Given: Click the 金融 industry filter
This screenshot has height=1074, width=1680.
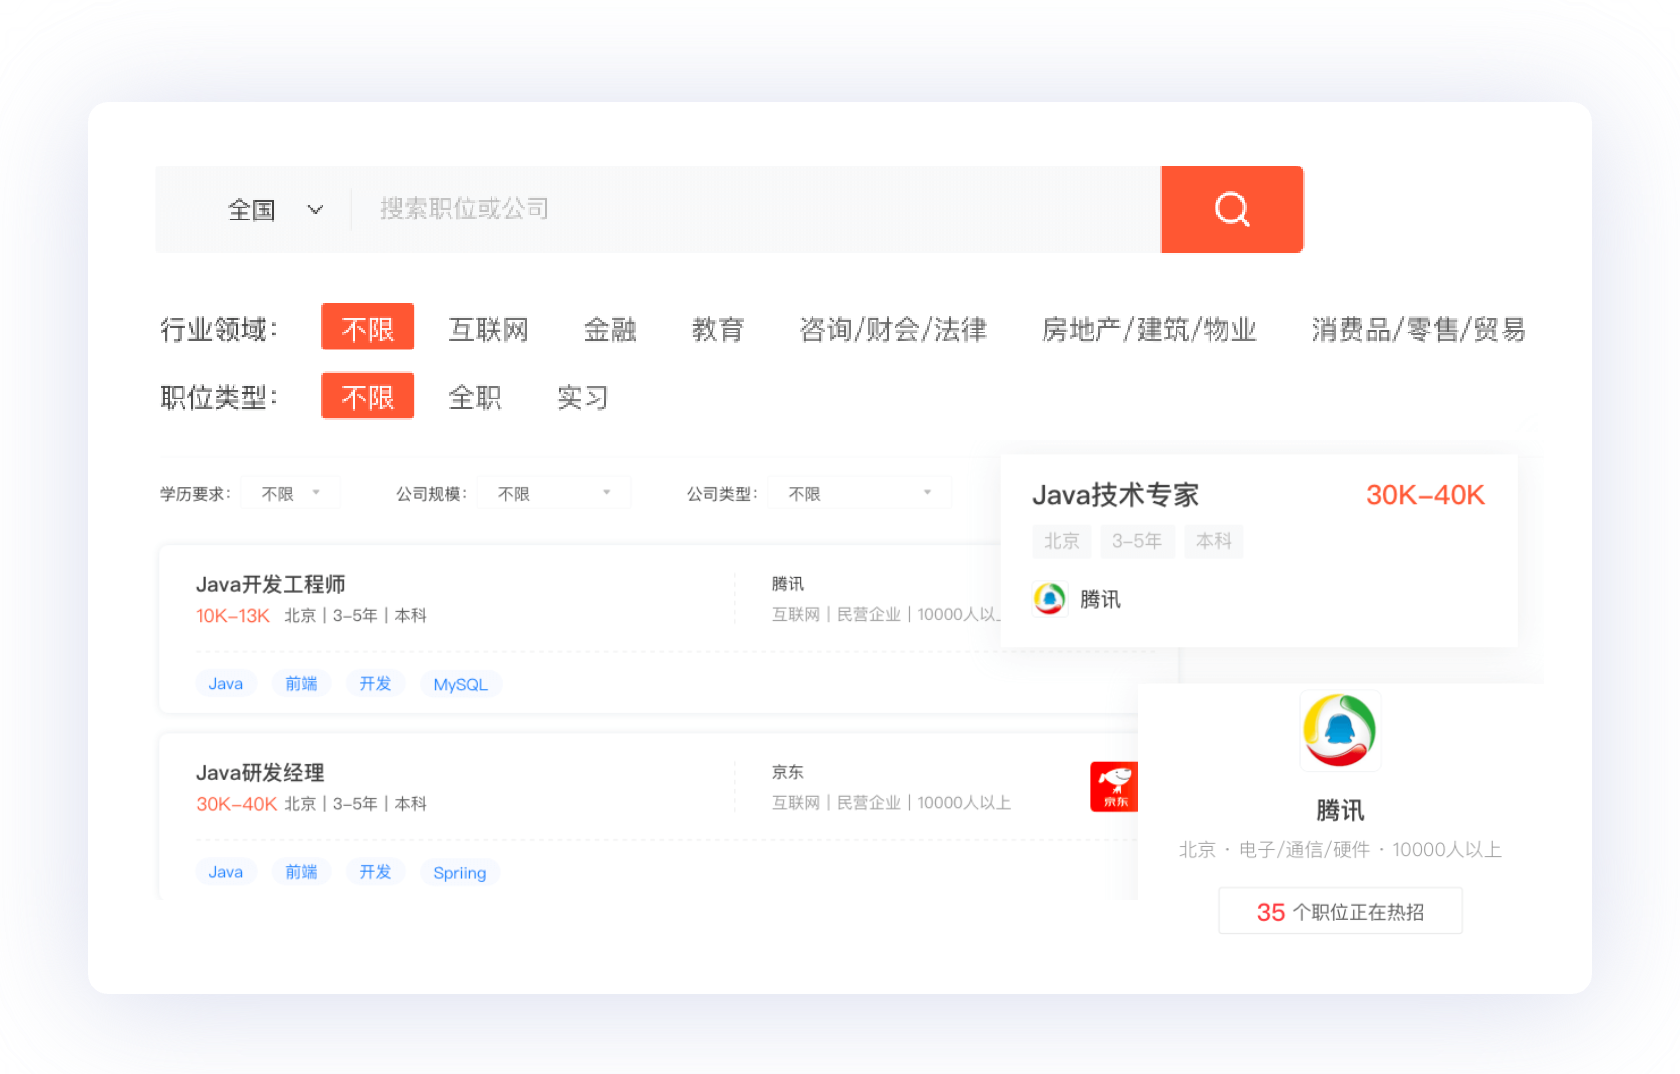Looking at the screenshot, I should click(610, 329).
